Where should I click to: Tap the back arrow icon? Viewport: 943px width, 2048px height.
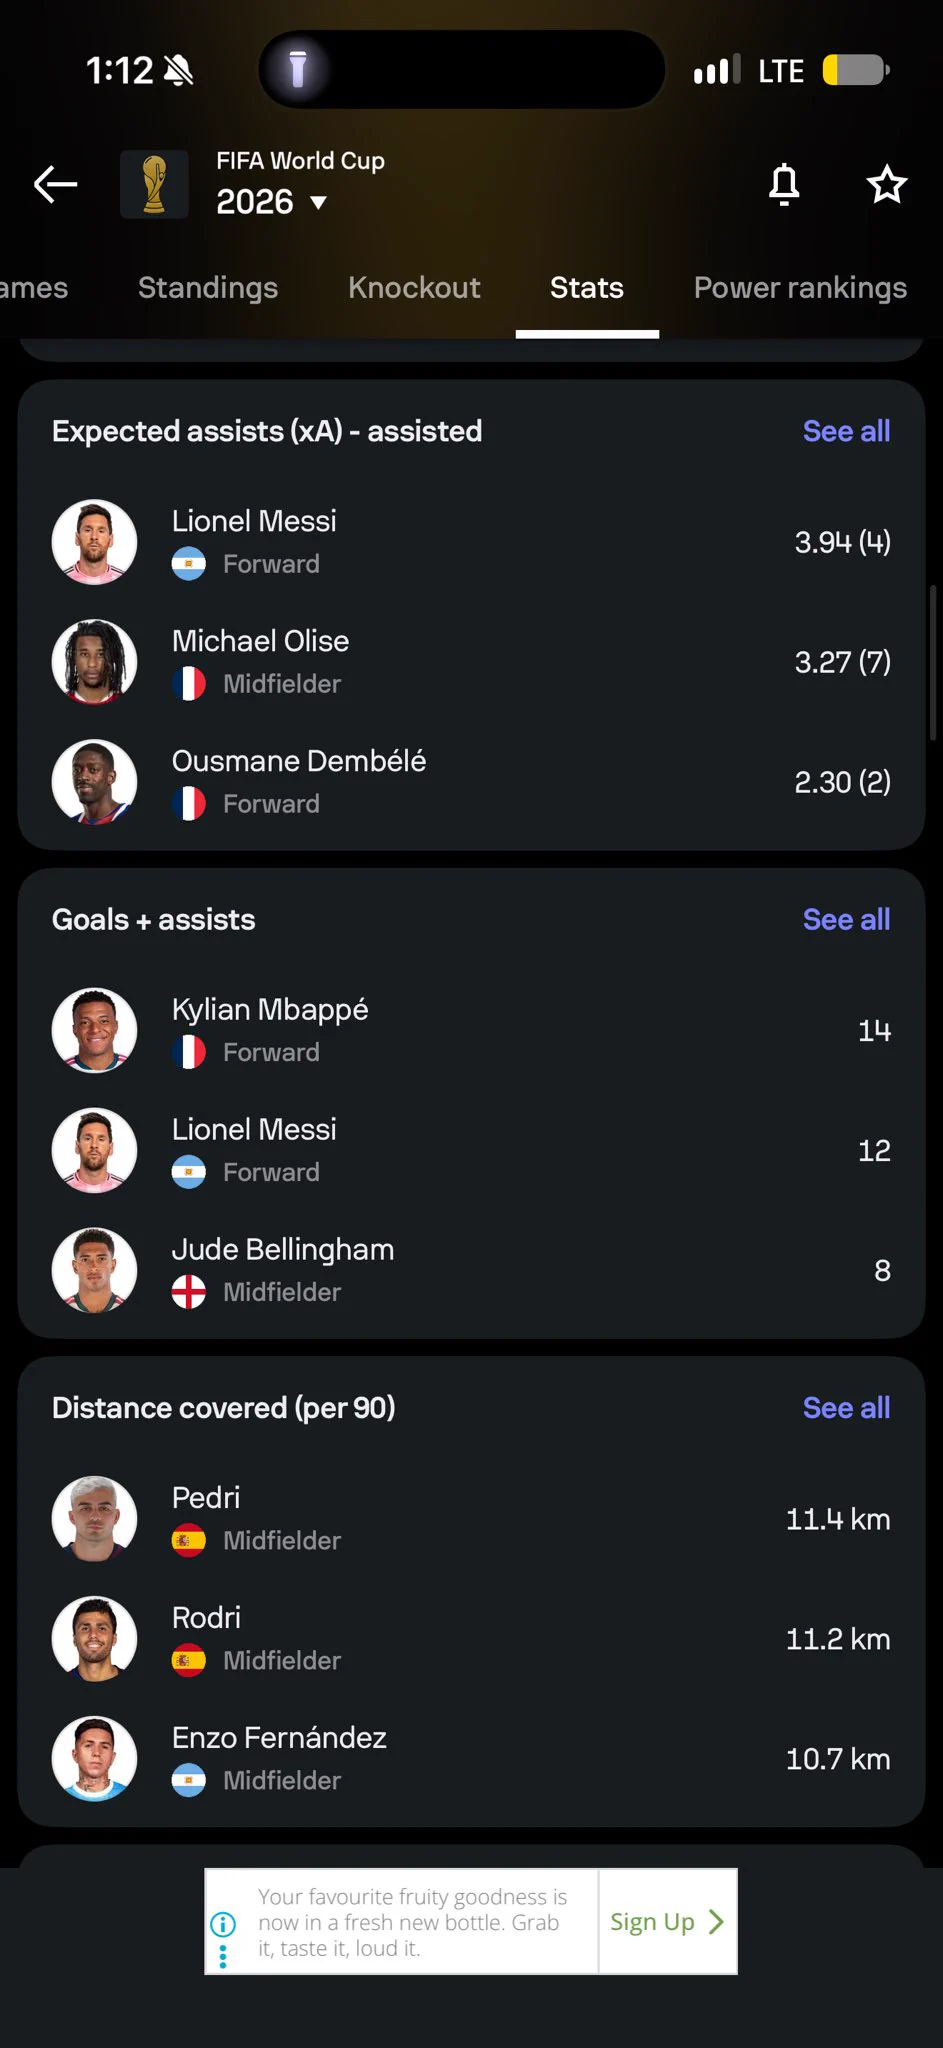(x=55, y=184)
